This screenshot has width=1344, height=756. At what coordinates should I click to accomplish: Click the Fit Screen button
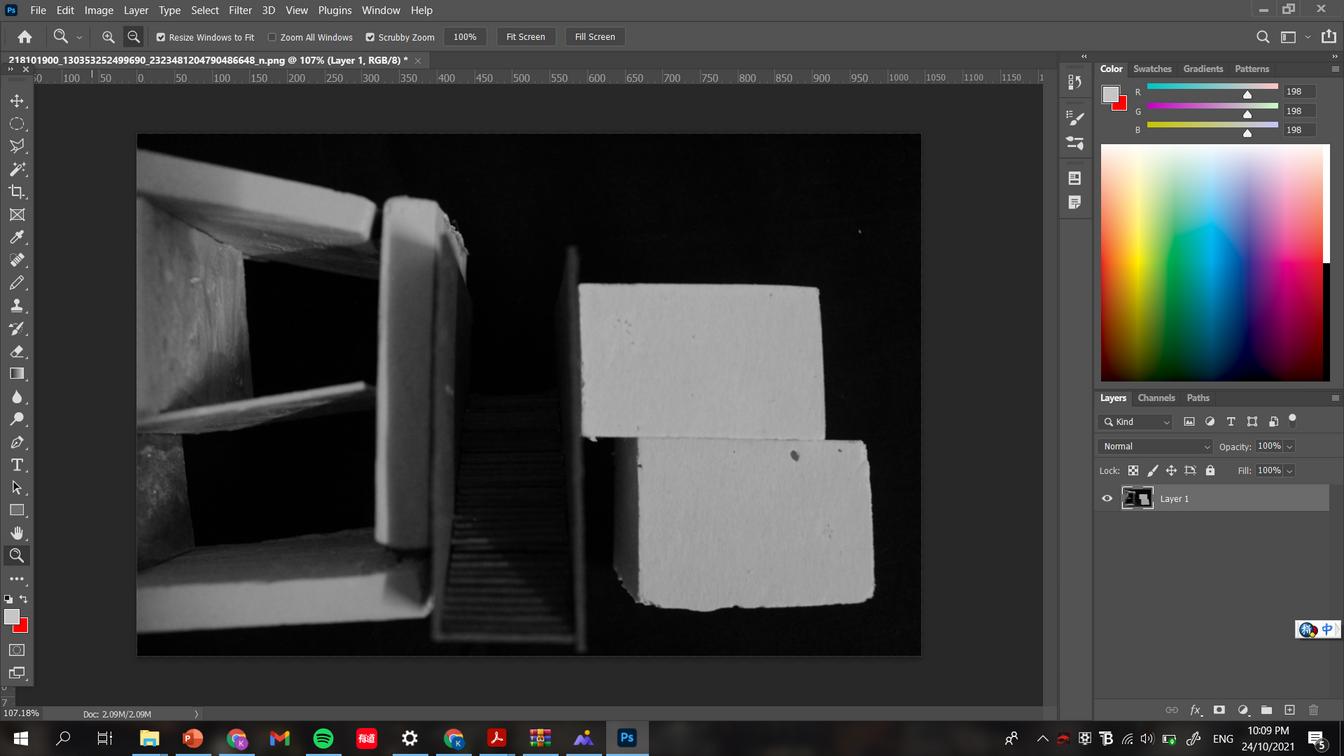point(525,37)
